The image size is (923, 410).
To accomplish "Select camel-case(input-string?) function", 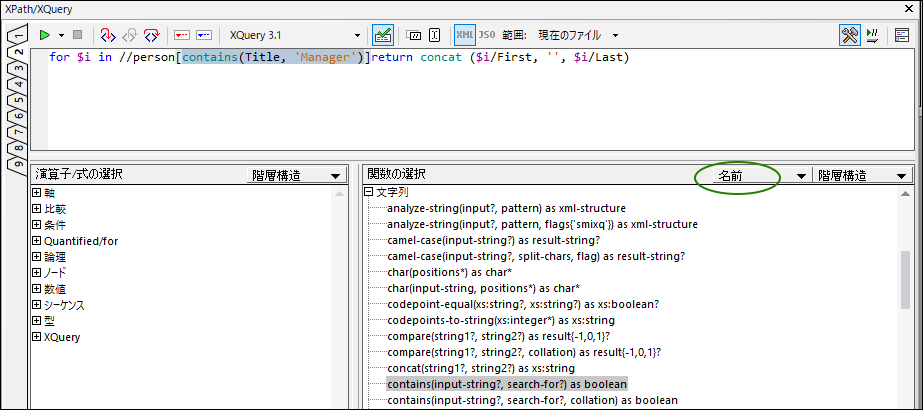I will [x=494, y=240].
